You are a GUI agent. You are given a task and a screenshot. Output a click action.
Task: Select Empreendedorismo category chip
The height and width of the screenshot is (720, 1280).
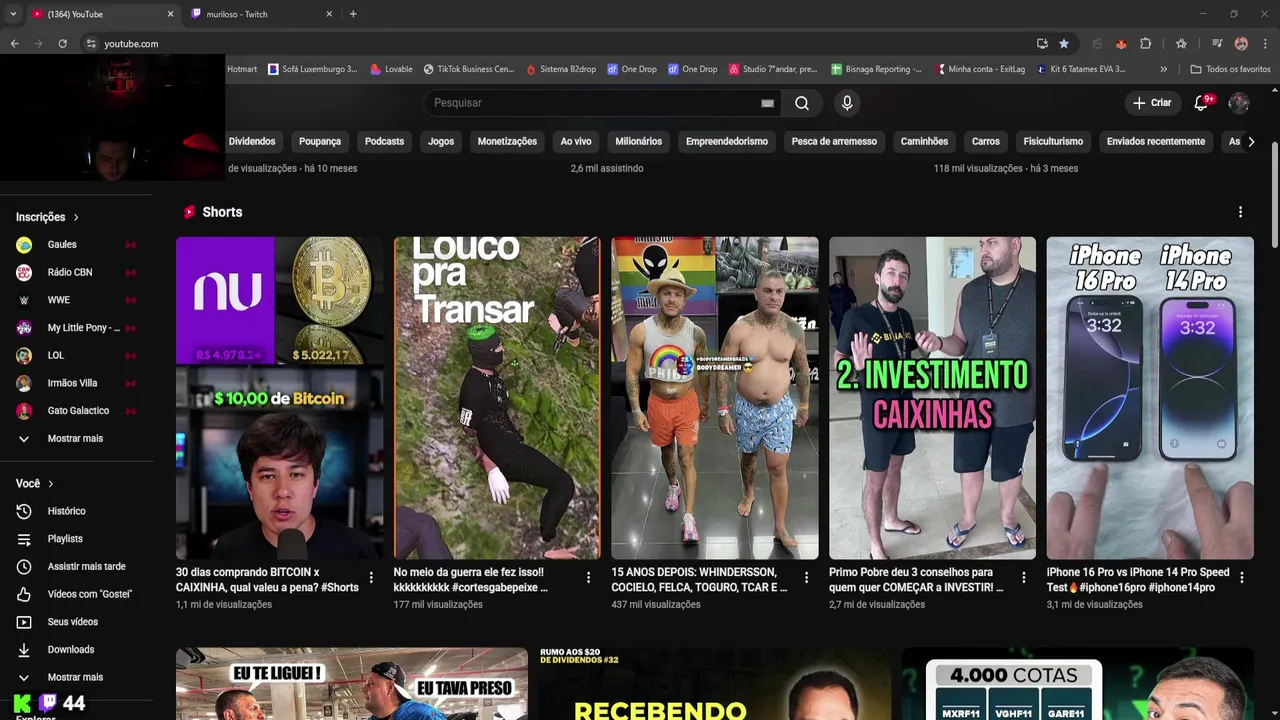(x=727, y=142)
